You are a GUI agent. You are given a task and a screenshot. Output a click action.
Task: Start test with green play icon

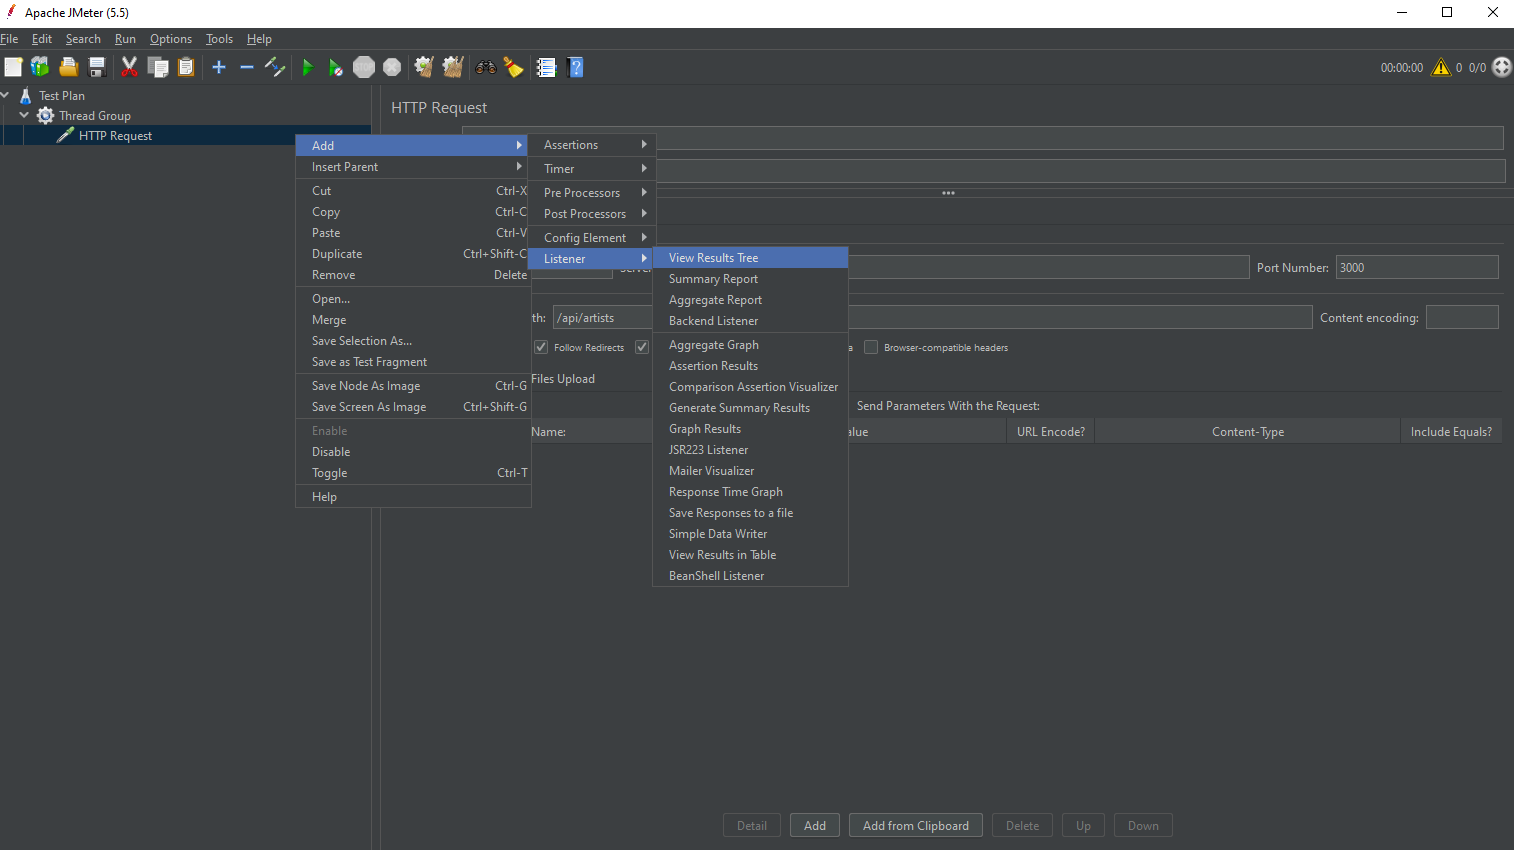[308, 67]
